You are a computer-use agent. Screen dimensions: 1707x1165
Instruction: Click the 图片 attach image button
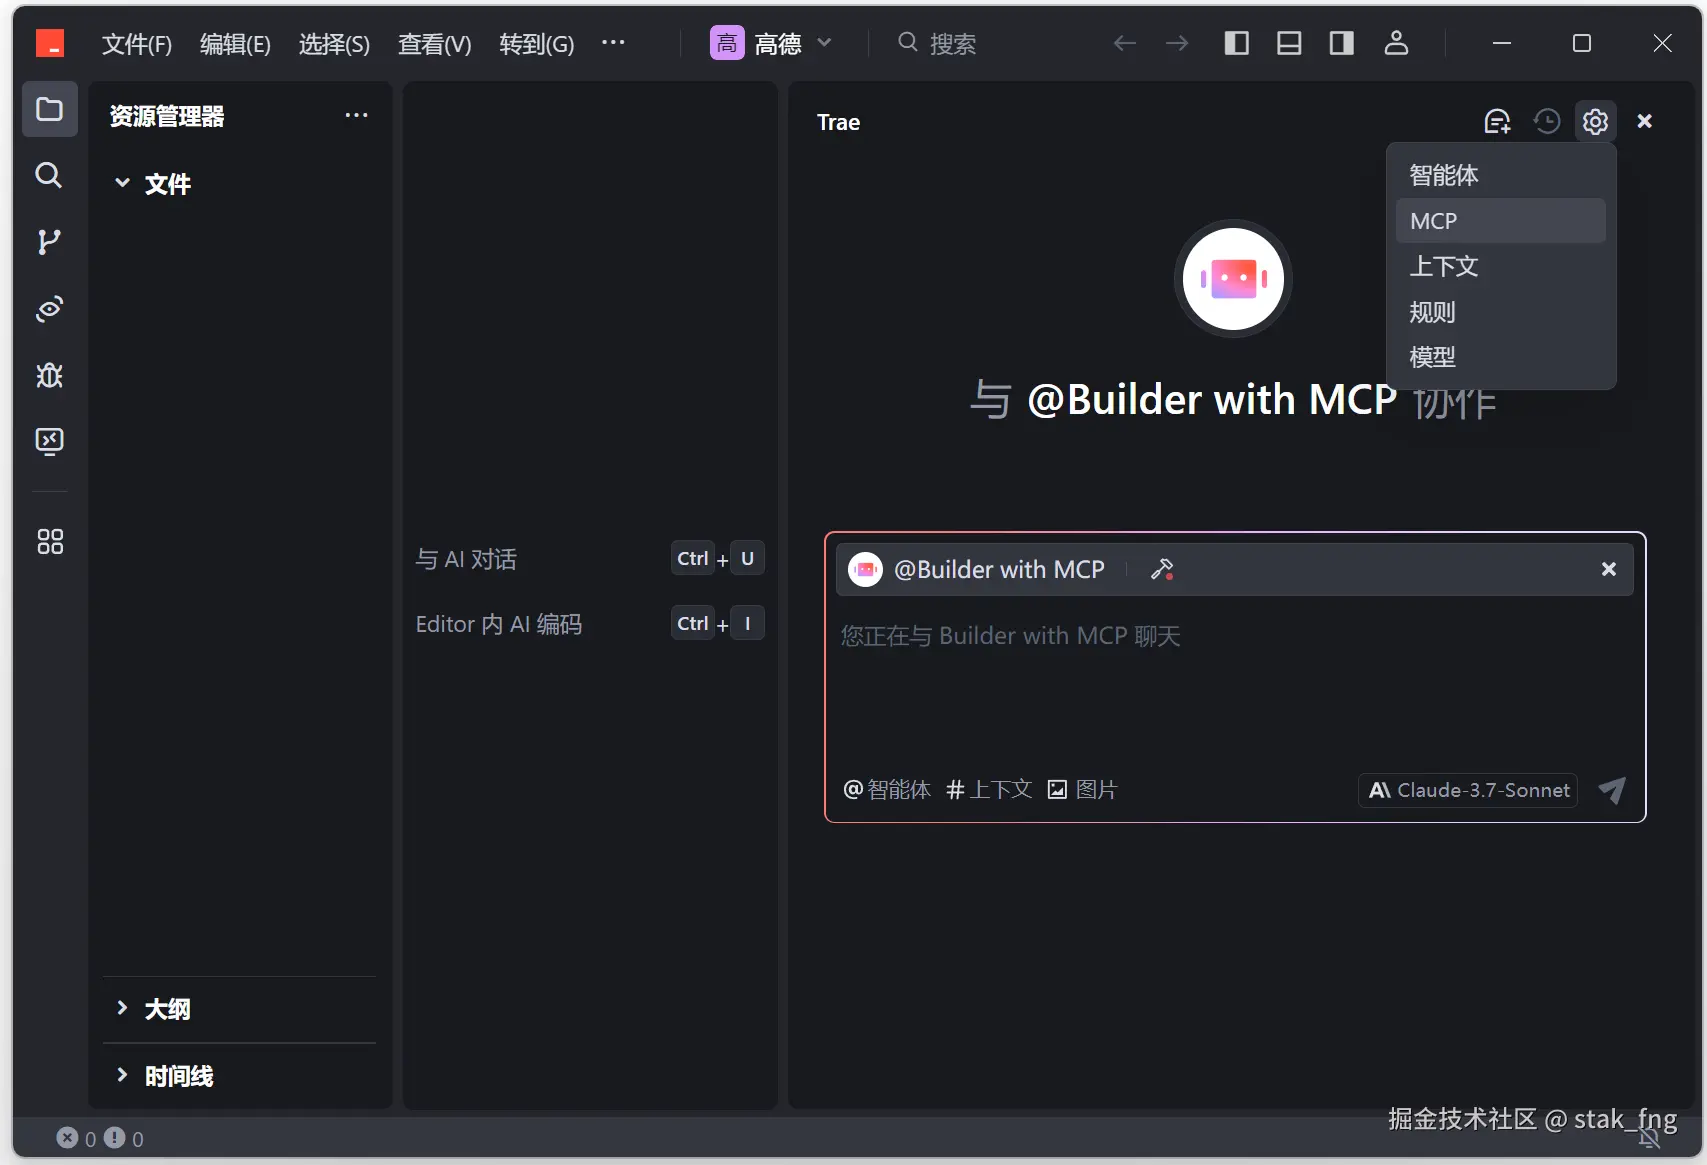[x=1082, y=790]
